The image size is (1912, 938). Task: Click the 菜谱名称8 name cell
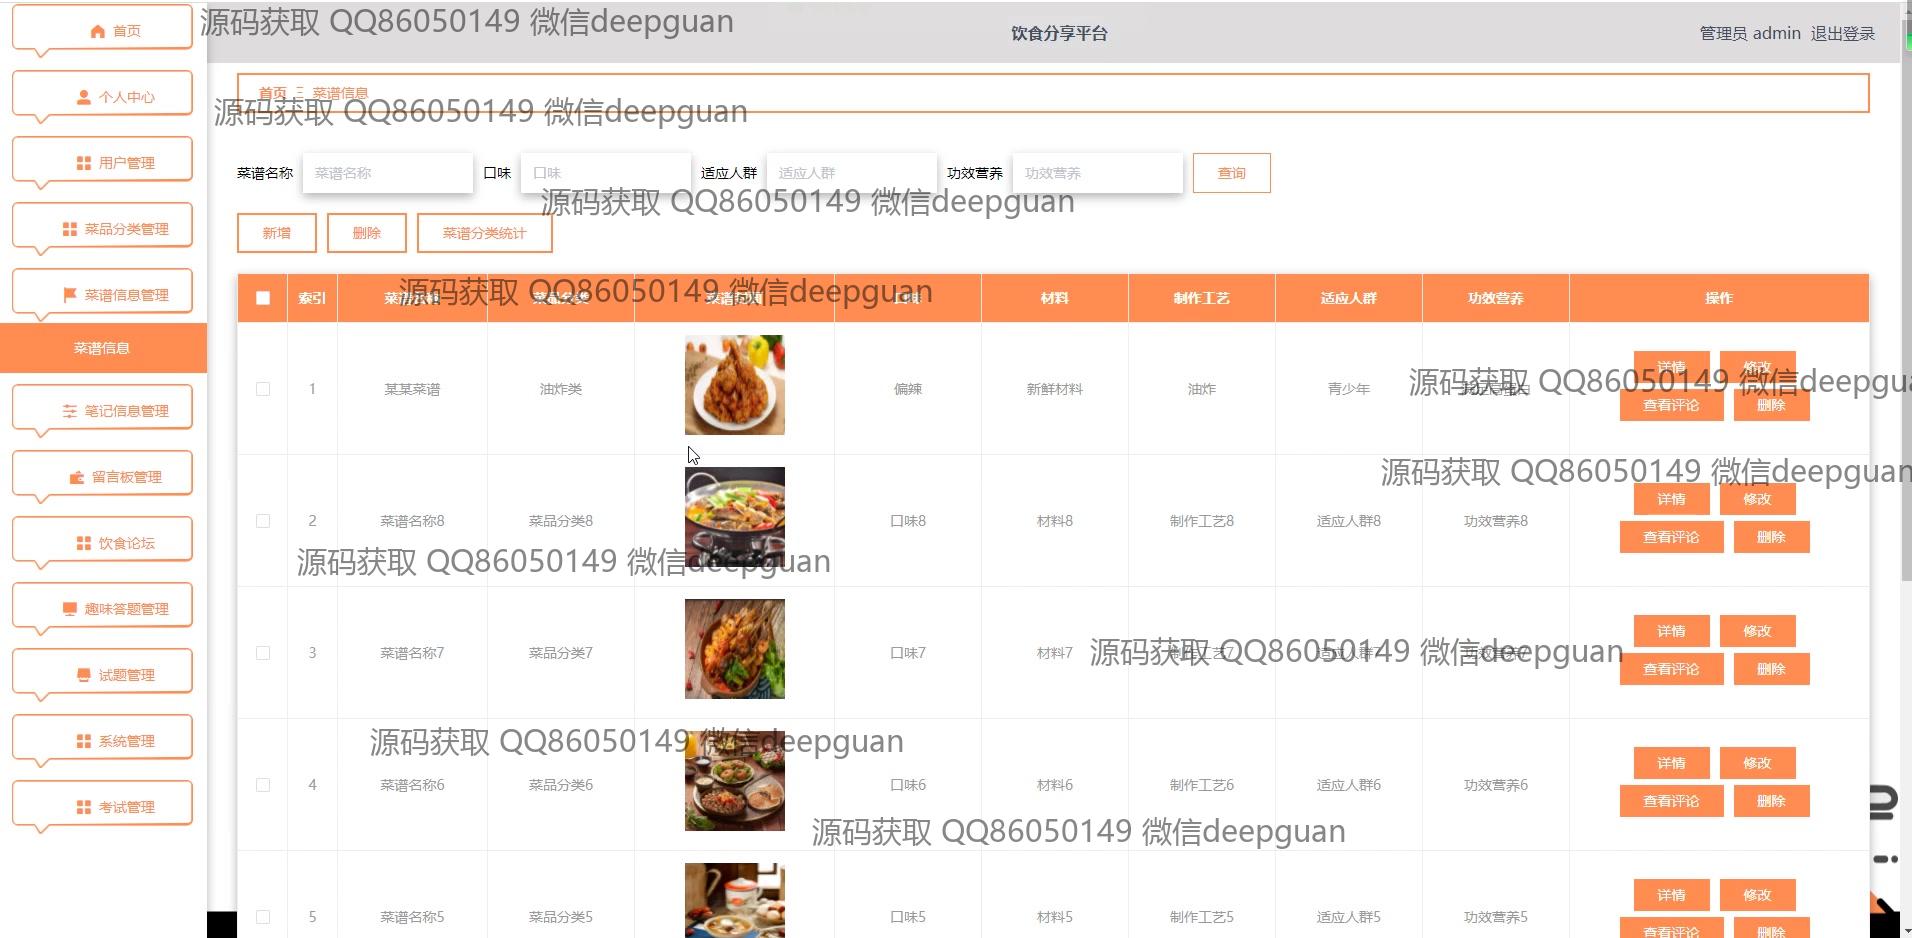pyautogui.click(x=413, y=521)
